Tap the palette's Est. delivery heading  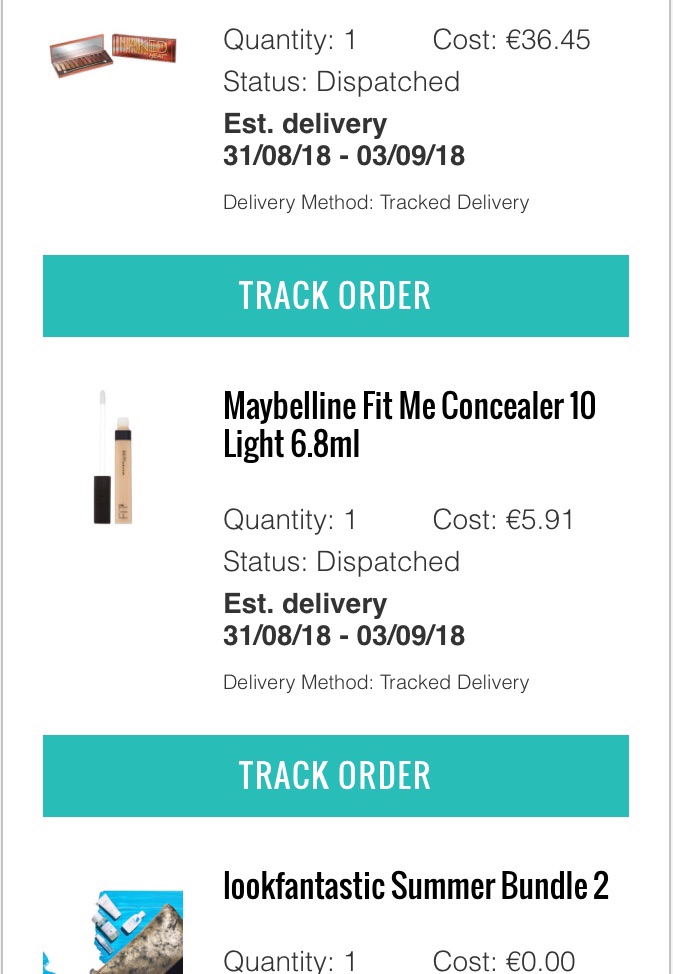305,124
